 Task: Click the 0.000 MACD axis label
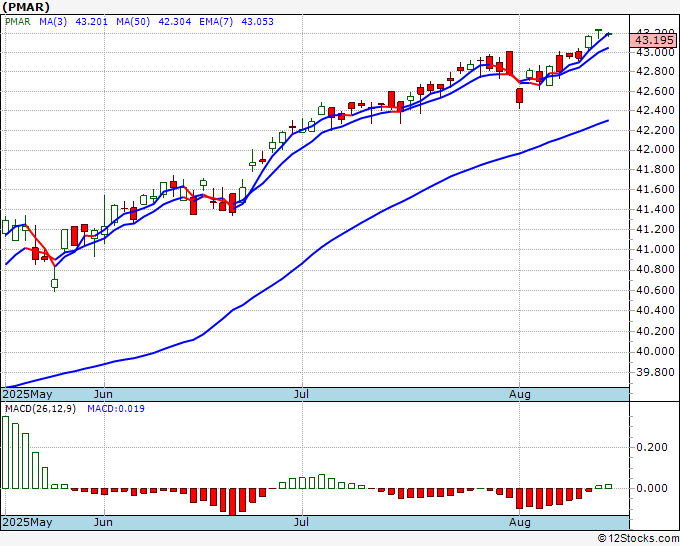[x=652, y=488]
